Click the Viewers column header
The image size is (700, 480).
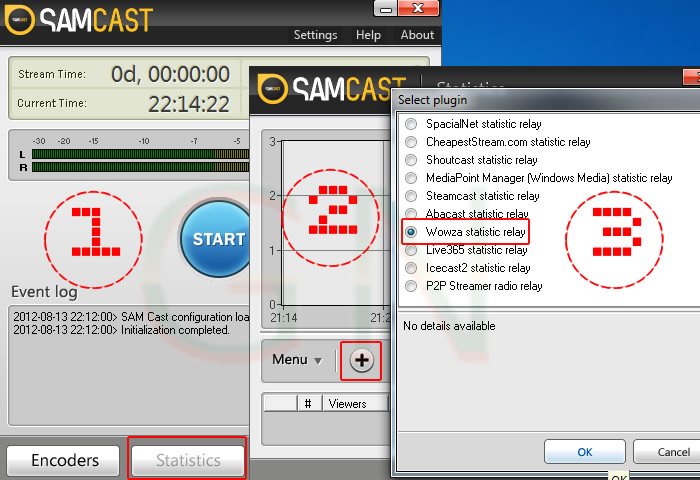coord(347,404)
